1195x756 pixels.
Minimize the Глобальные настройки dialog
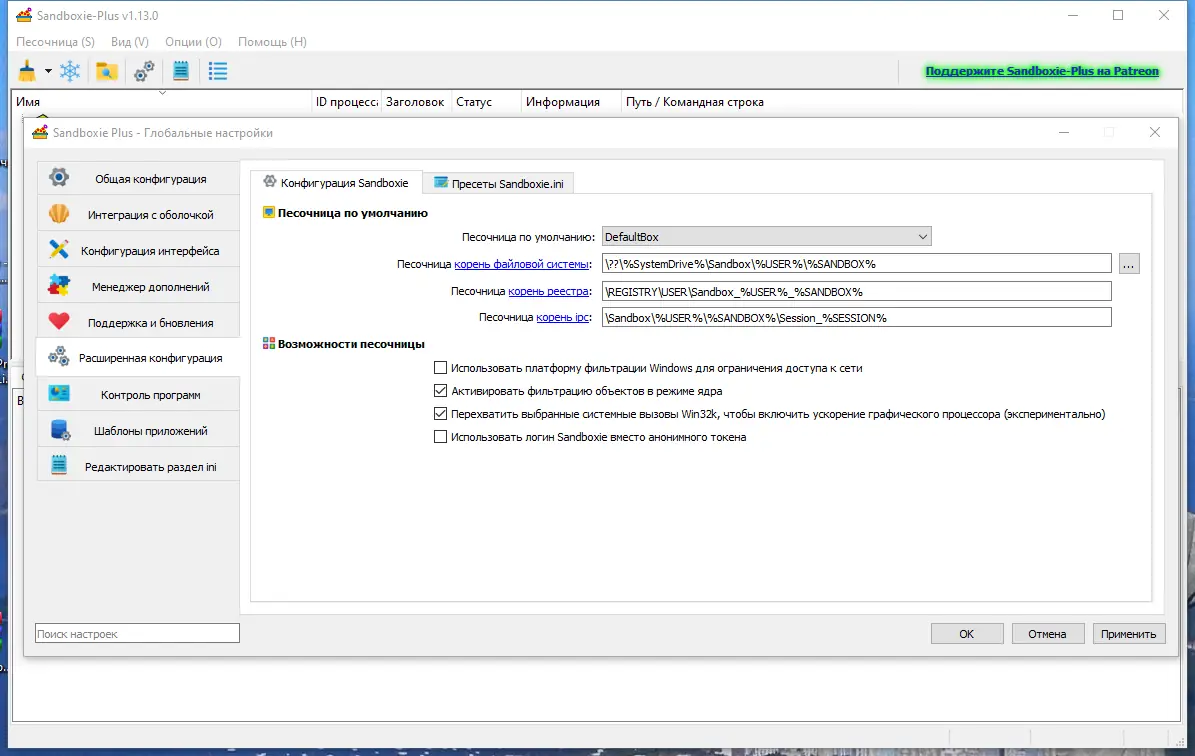pos(1064,133)
